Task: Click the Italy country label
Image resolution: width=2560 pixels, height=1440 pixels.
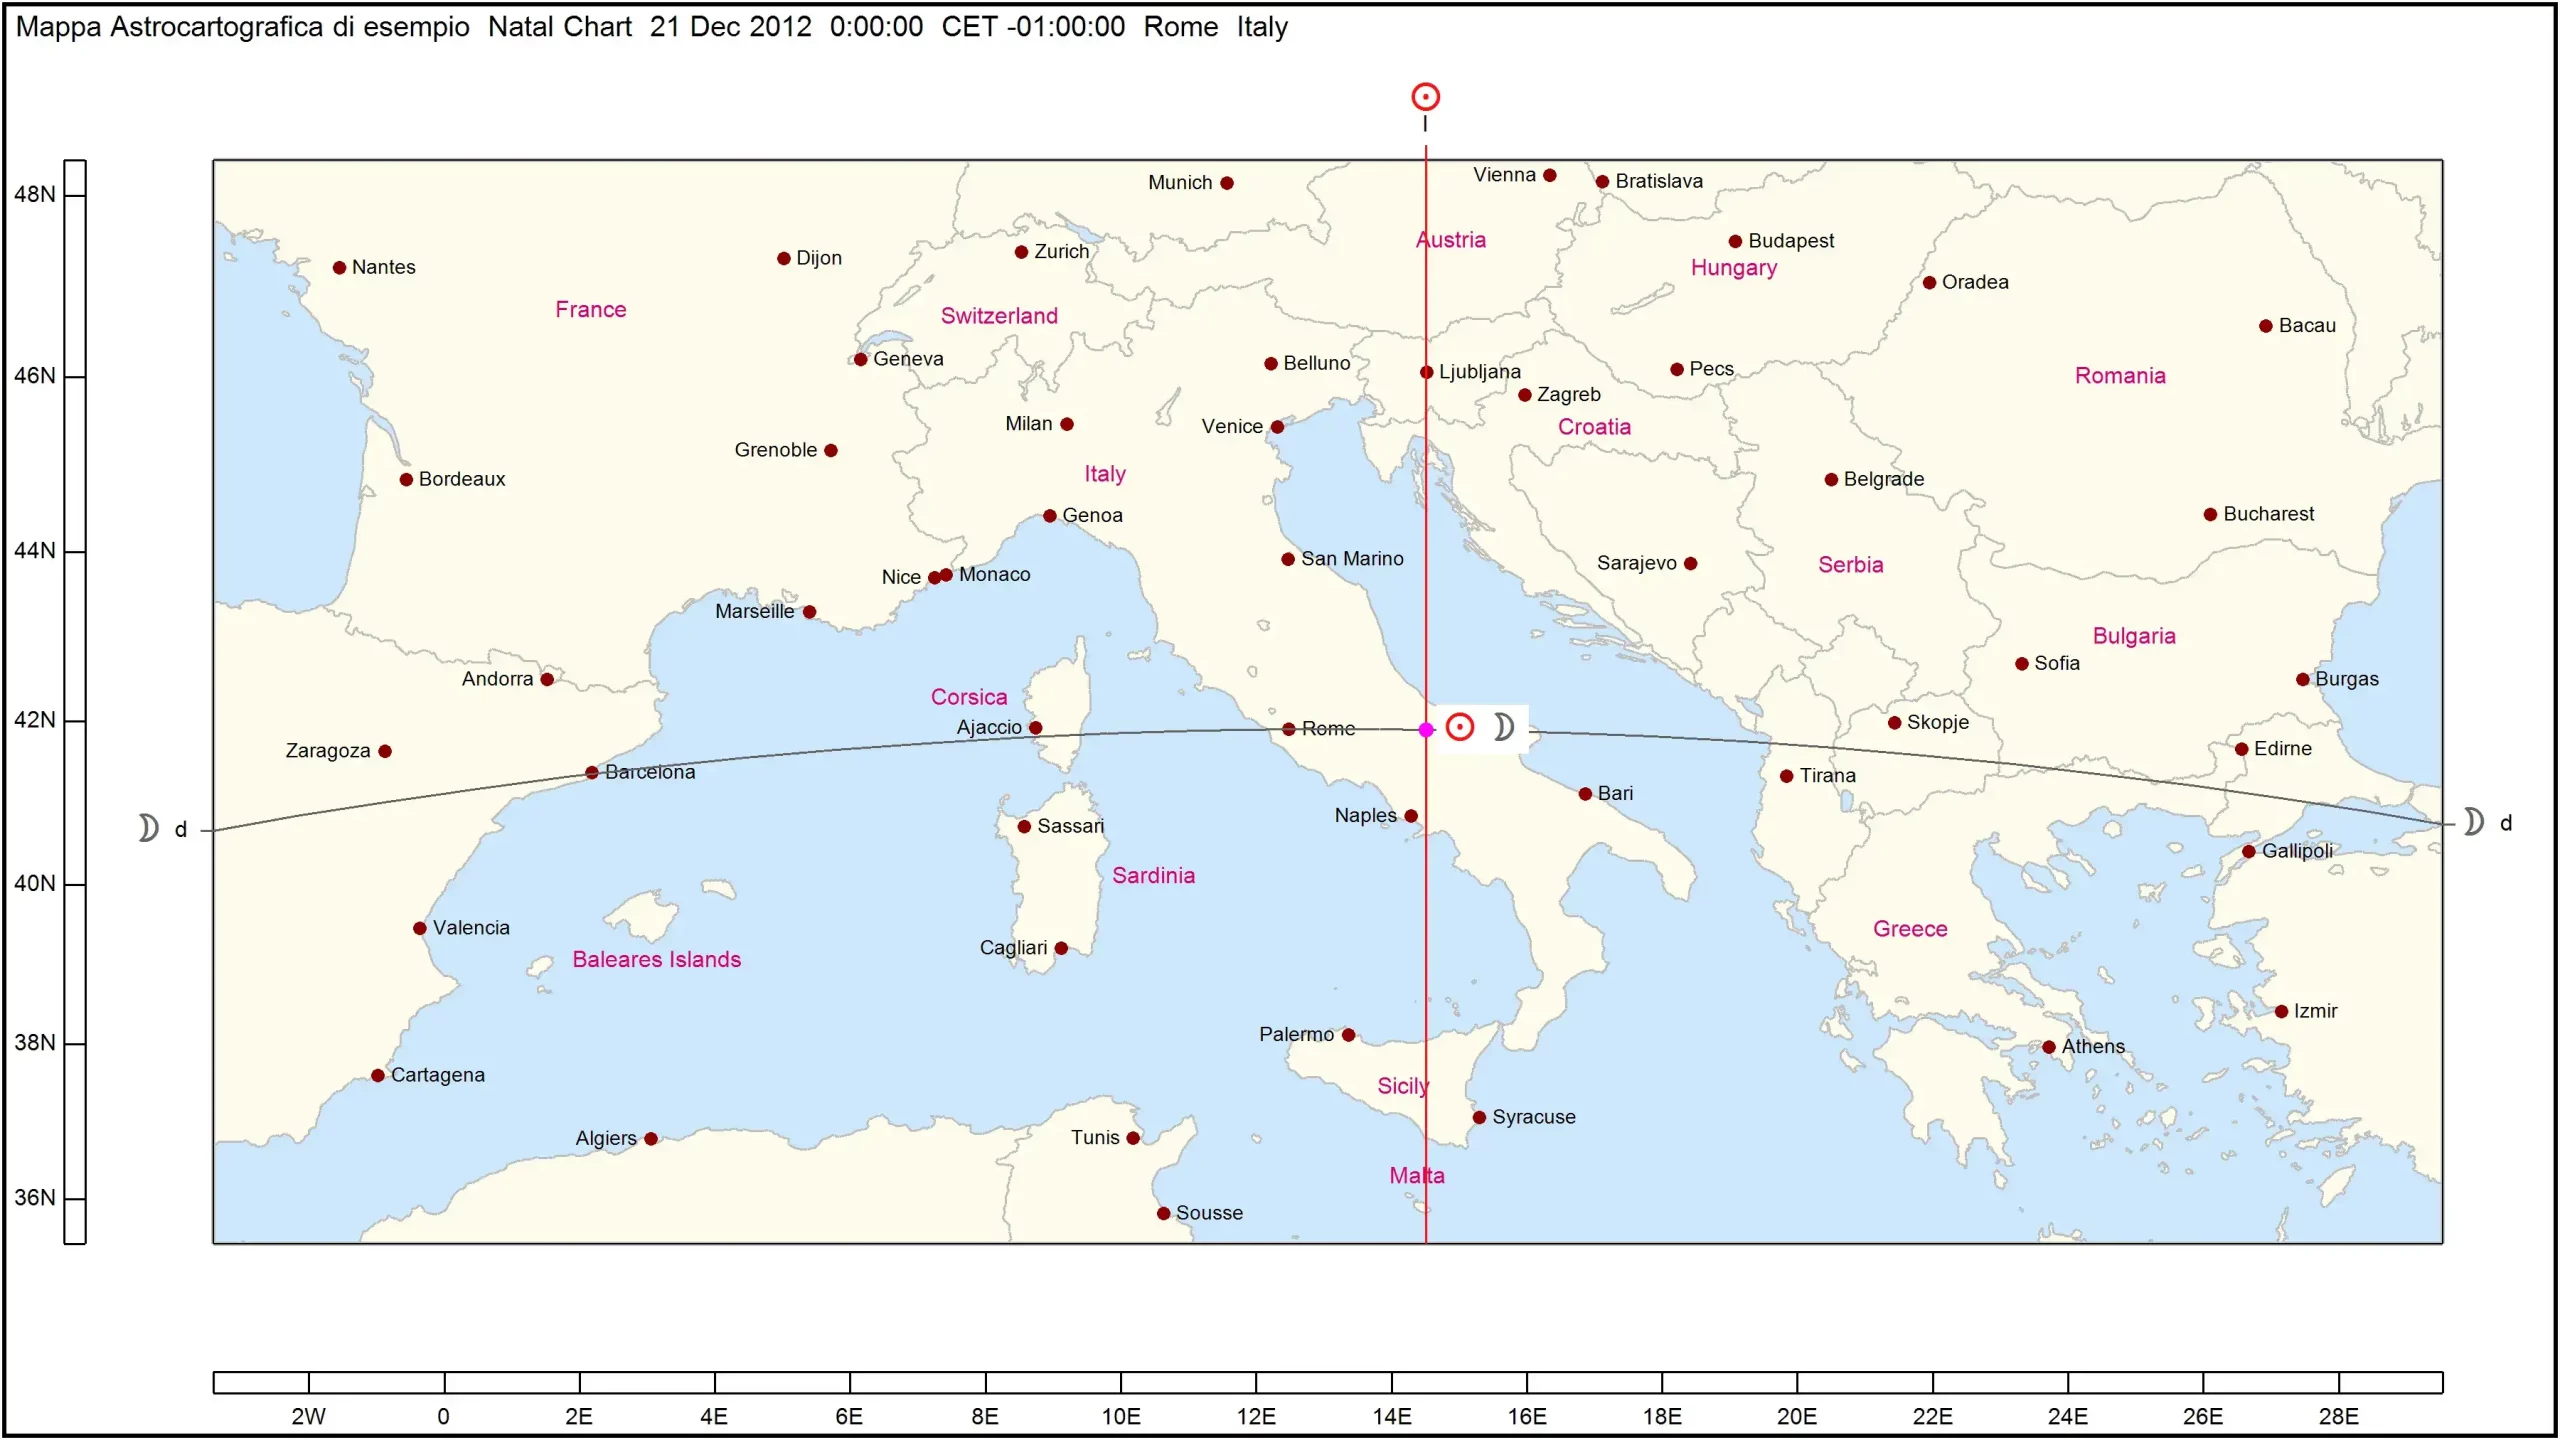Action: [1105, 474]
